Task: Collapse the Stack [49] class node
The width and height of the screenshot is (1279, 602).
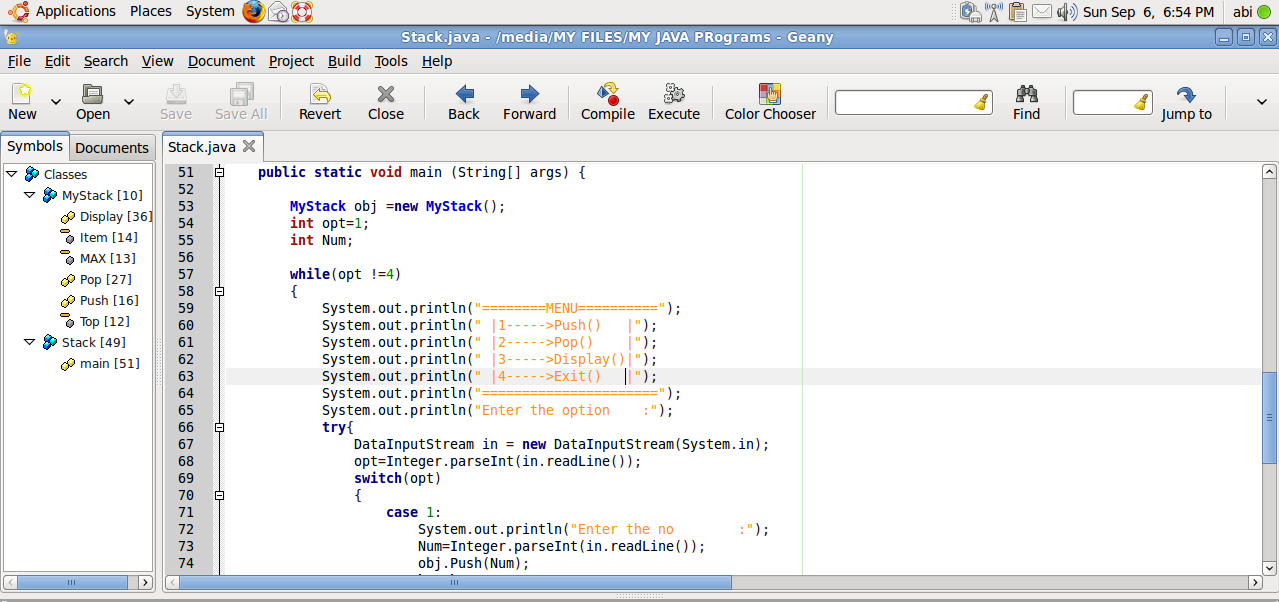Action: point(30,342)
